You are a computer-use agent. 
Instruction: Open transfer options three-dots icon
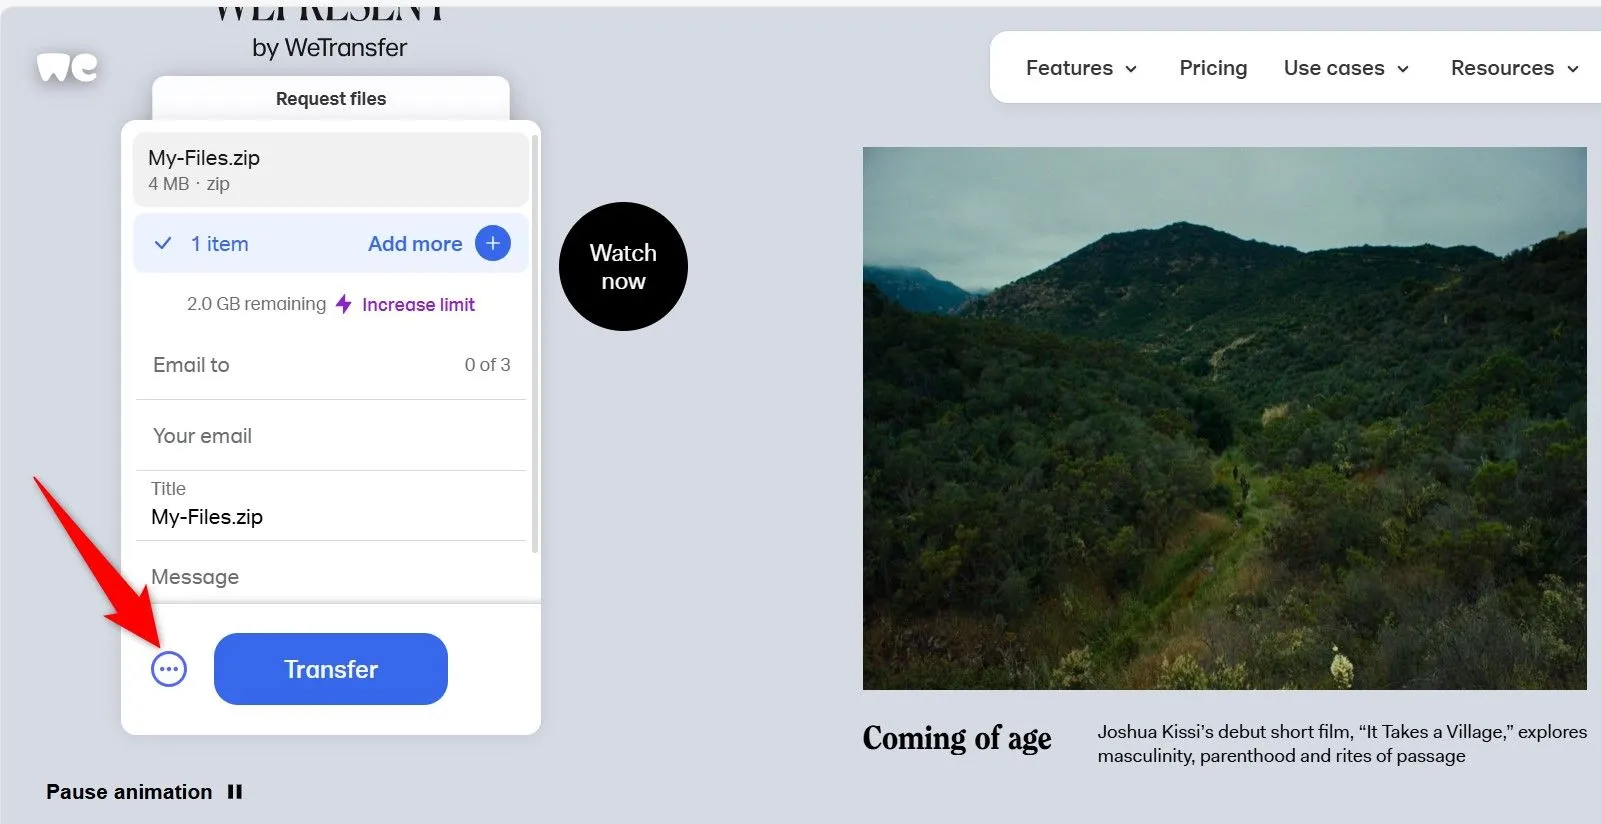(169, 669)
